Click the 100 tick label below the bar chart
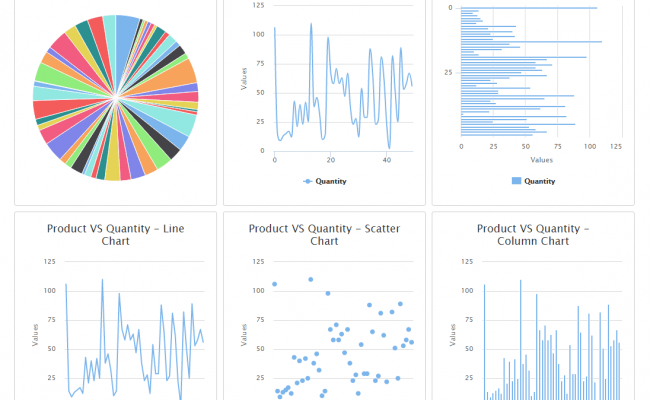This screenshot has width=650, height=400. [590, 146]
